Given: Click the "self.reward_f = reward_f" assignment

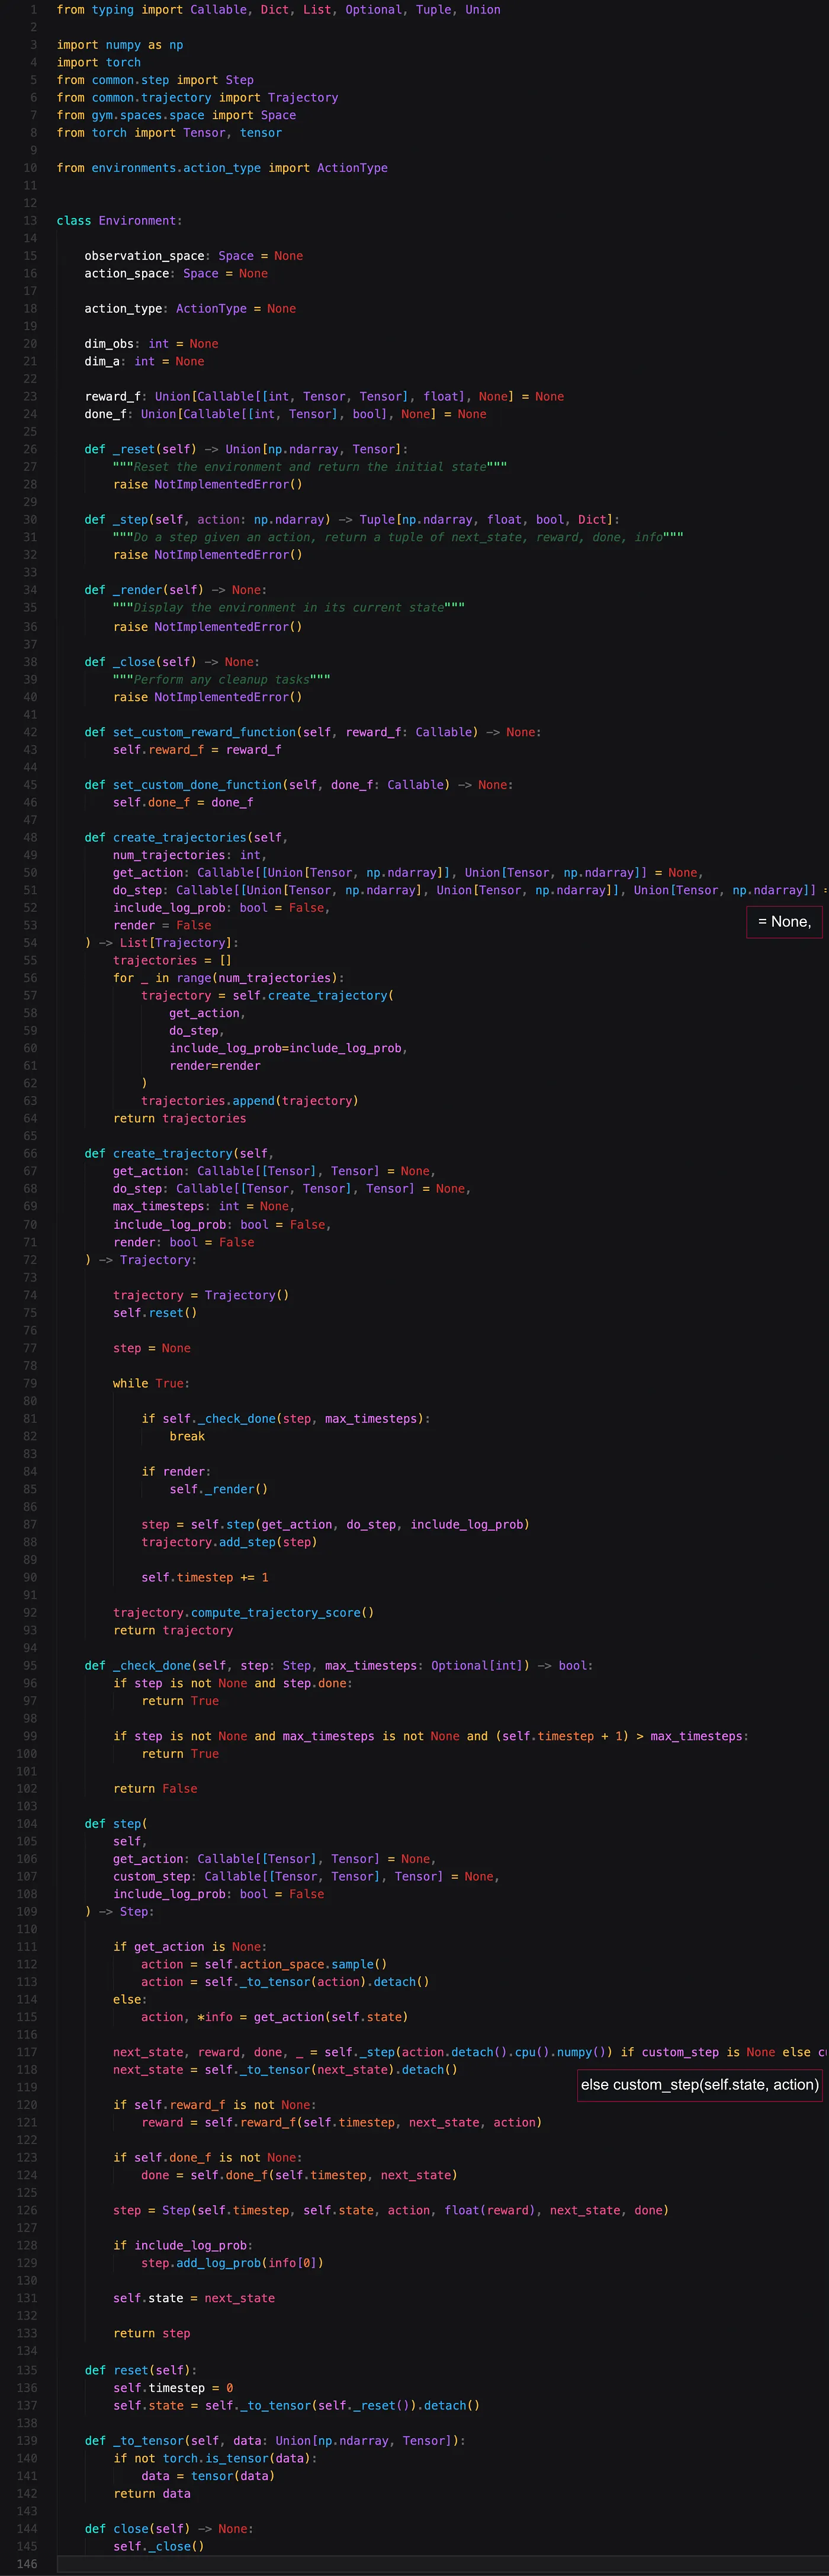Looking at the screenshot, I should 197,750.
